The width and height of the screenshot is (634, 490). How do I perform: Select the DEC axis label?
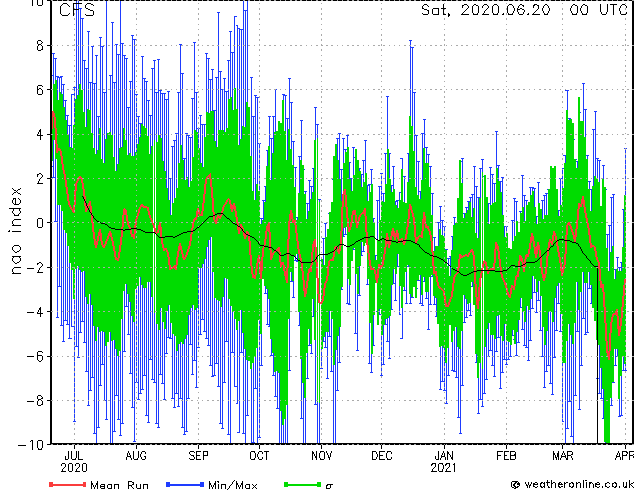click(x=382, y=456)
